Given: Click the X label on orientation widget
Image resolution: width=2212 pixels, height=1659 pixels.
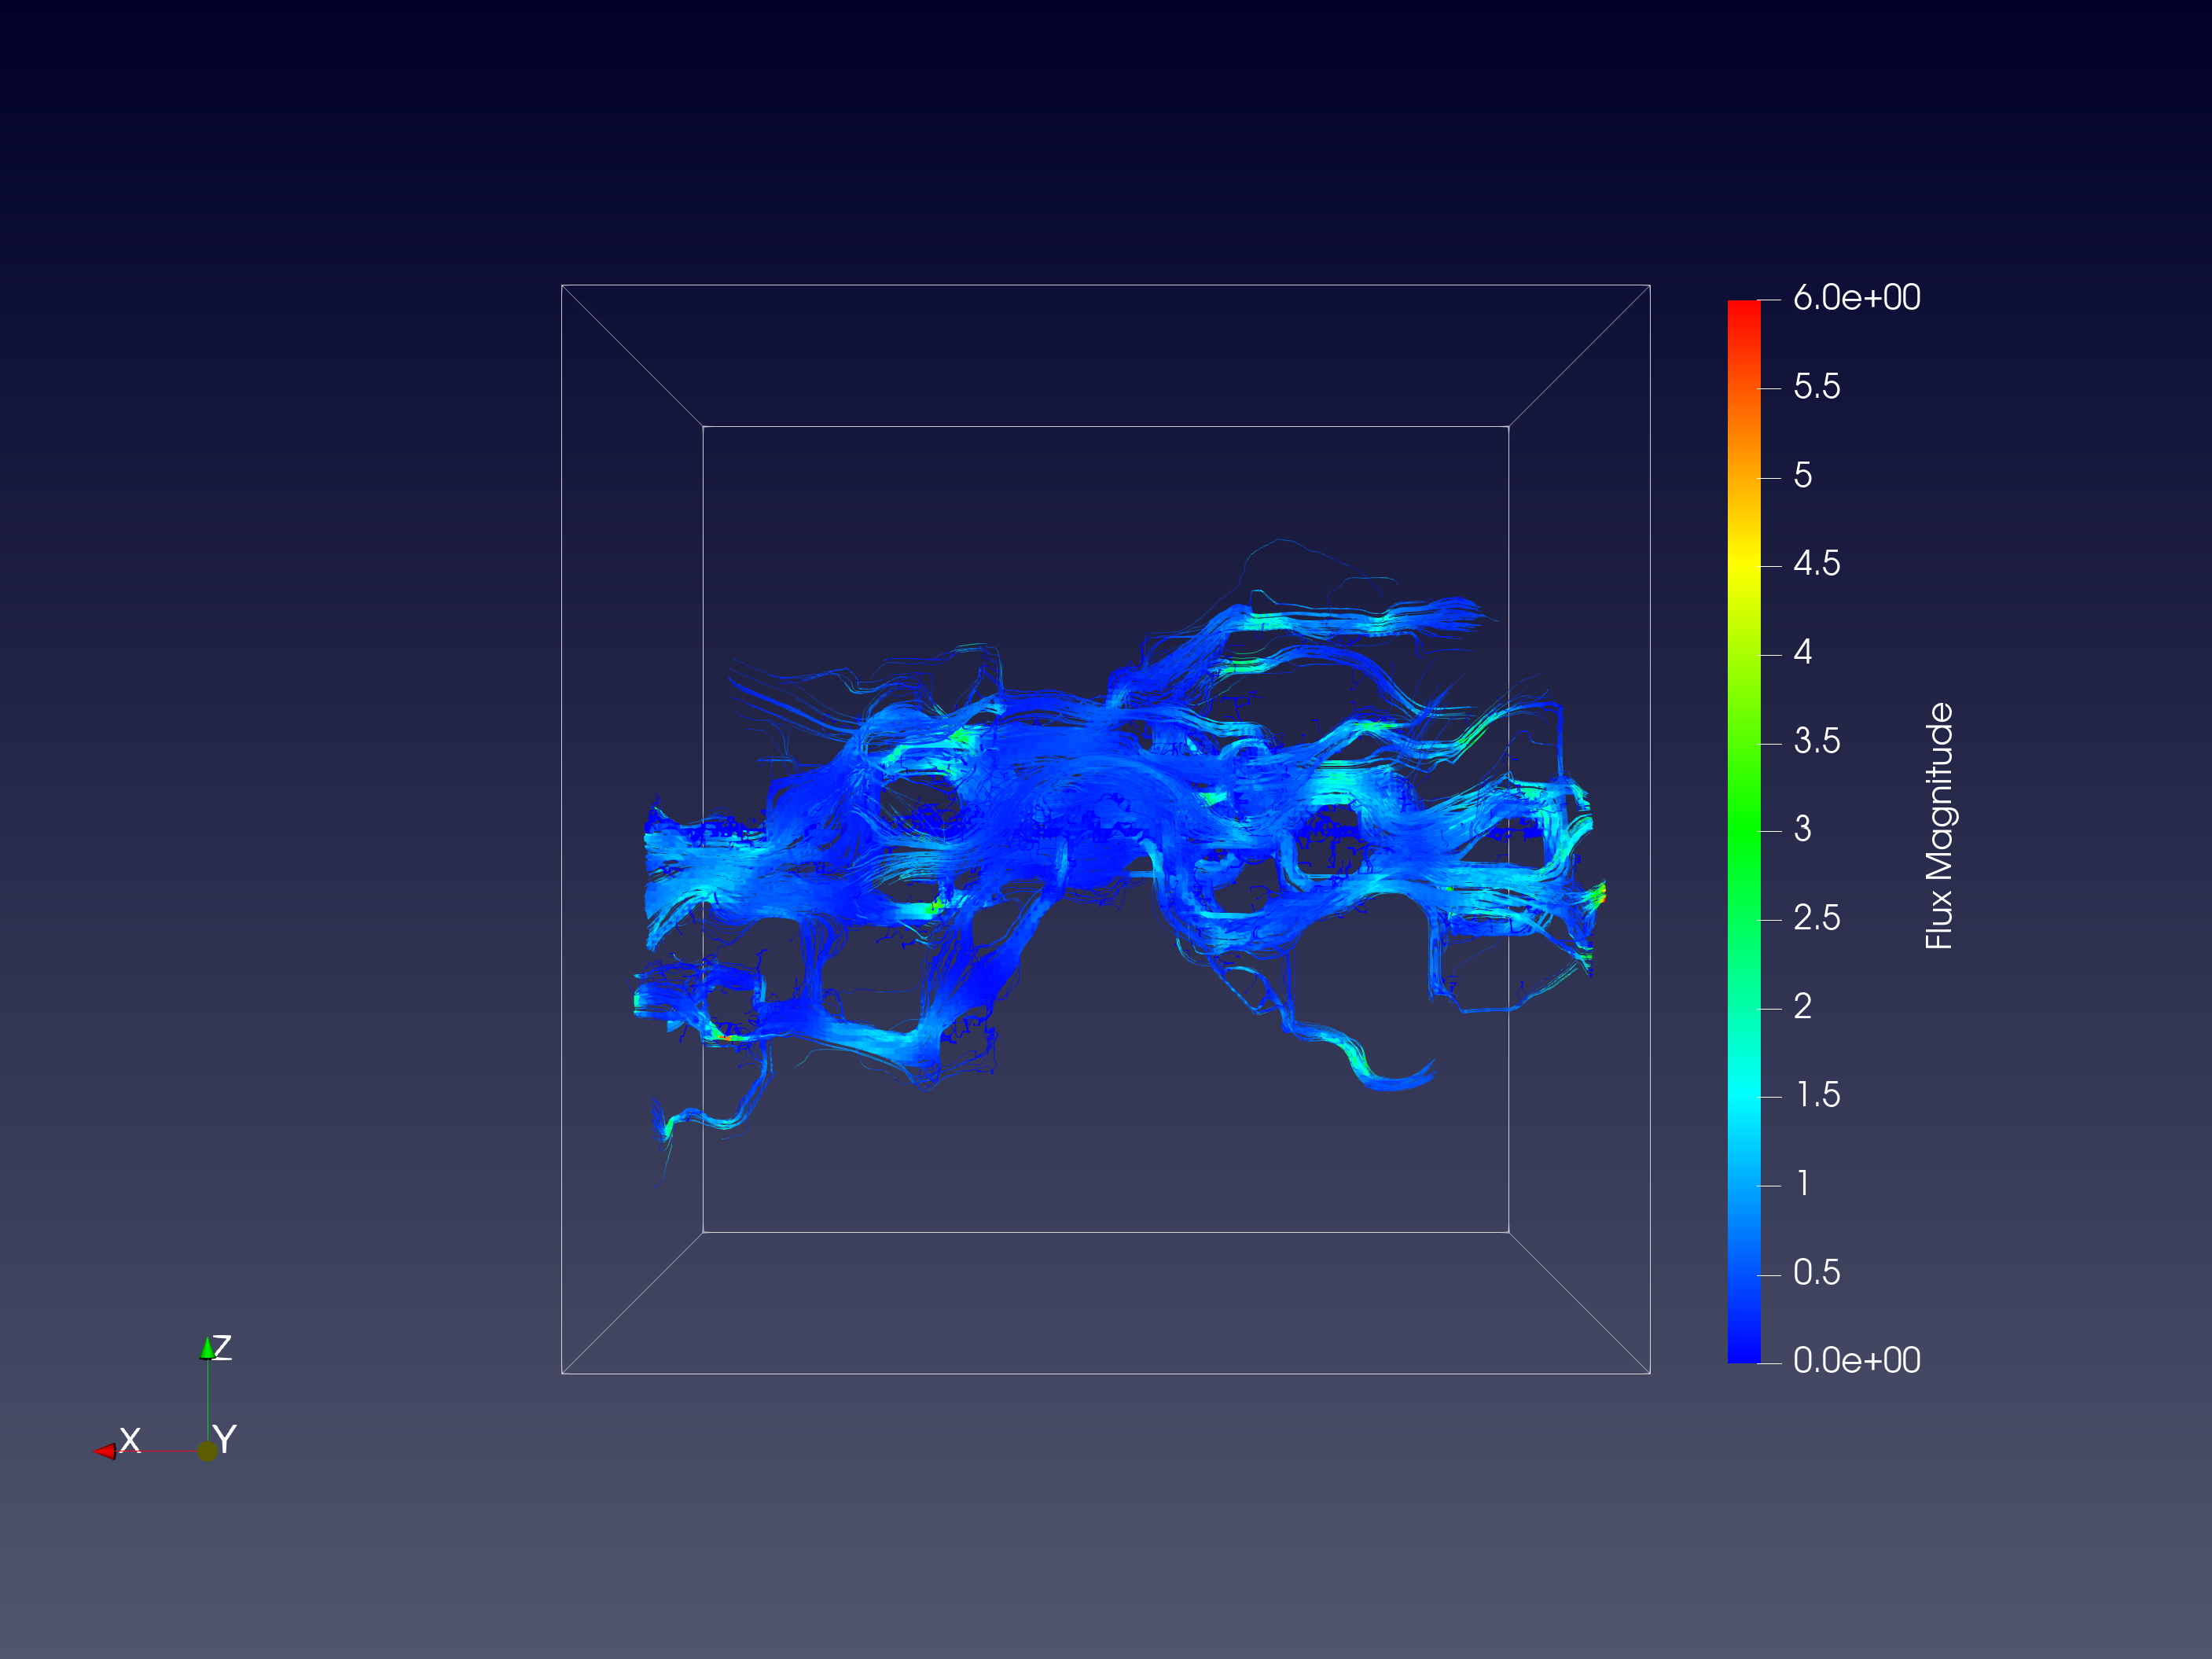Looking at the screenshot, I should coord(130,1440).
